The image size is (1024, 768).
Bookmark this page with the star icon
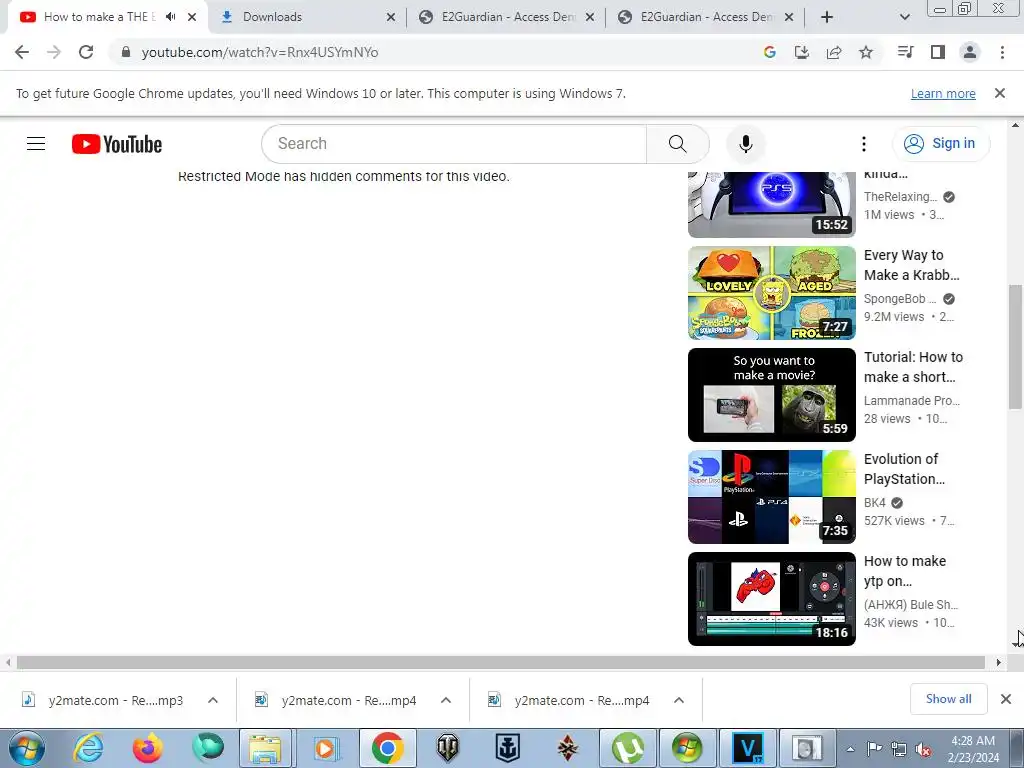click(866, 52)
